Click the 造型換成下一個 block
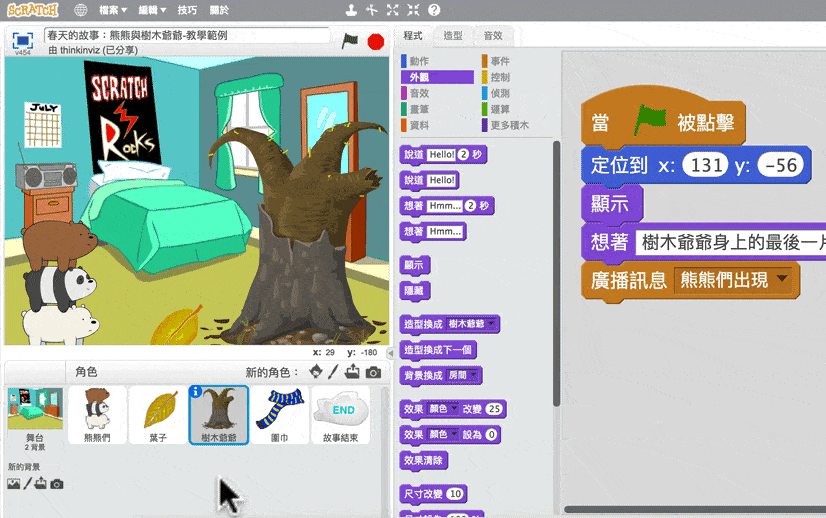The height and width of the screenshot is (518, 826). coord(438,350)
